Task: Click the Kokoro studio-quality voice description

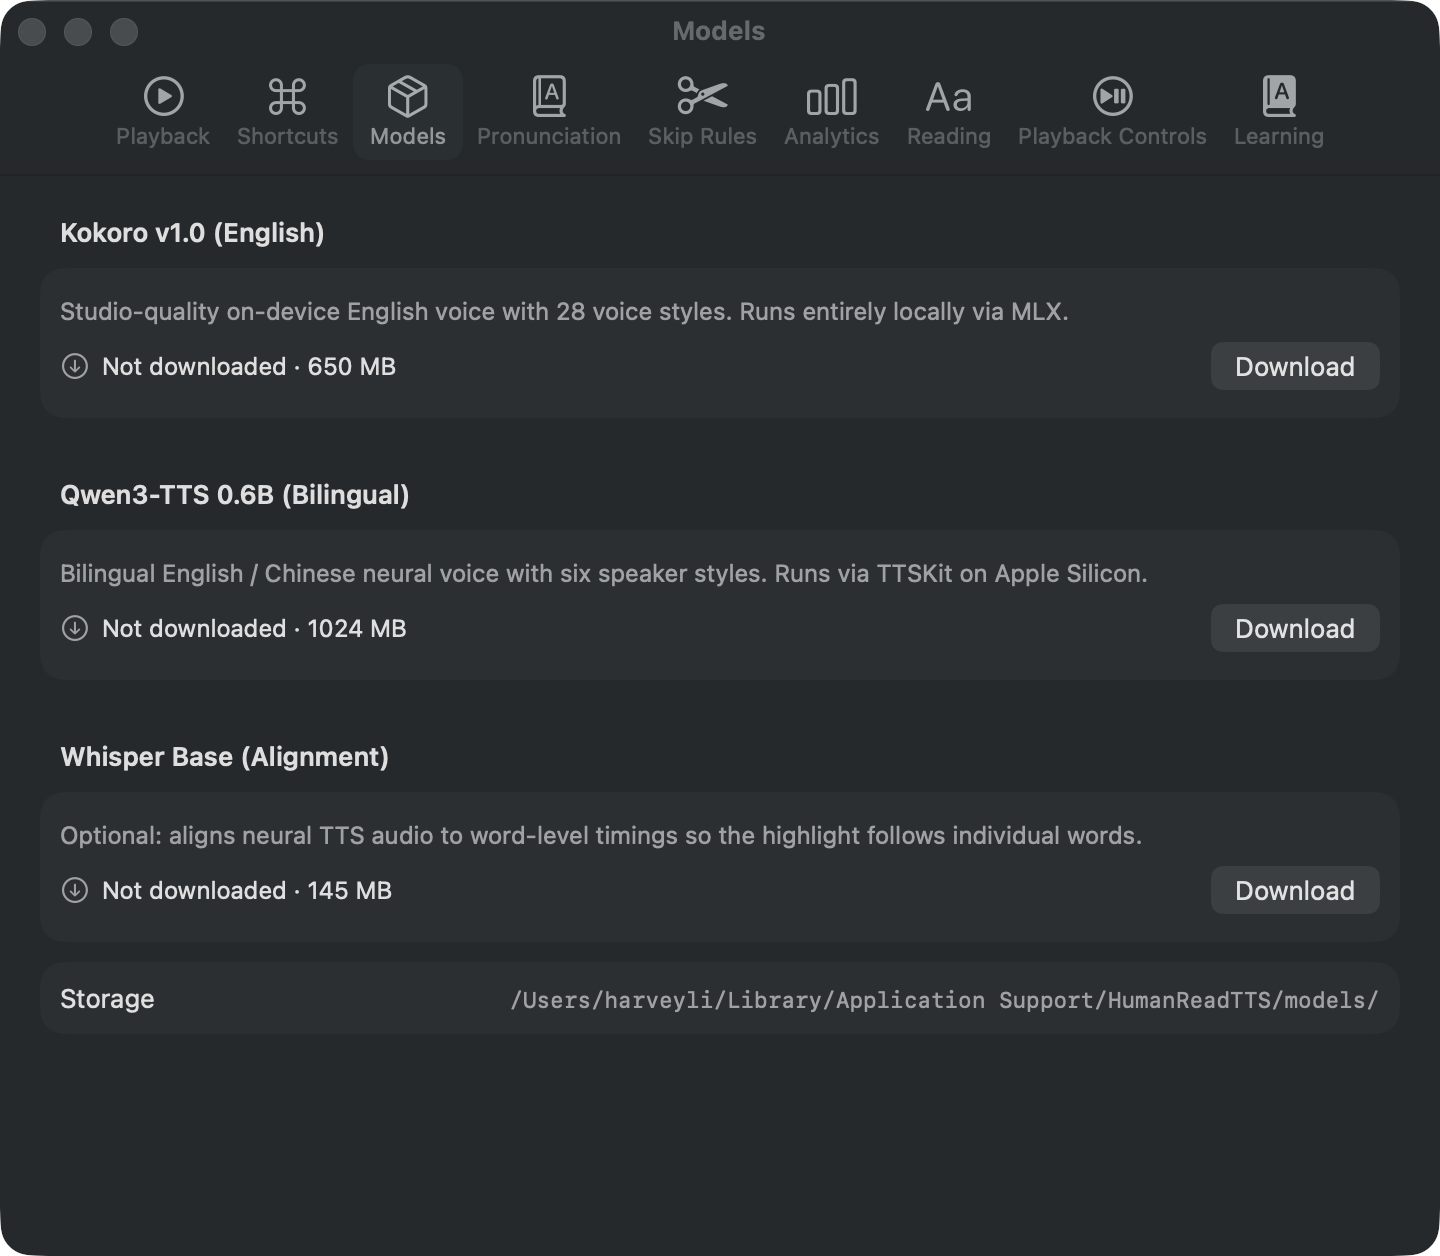Action: 564,312
